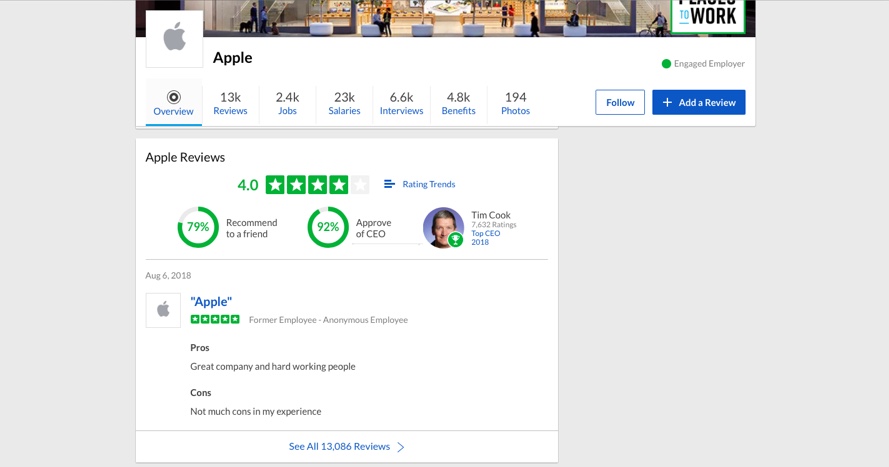Open the "Apple" review title link
The height and width of the screenshot is (467, 889).
tap(211, 302)
